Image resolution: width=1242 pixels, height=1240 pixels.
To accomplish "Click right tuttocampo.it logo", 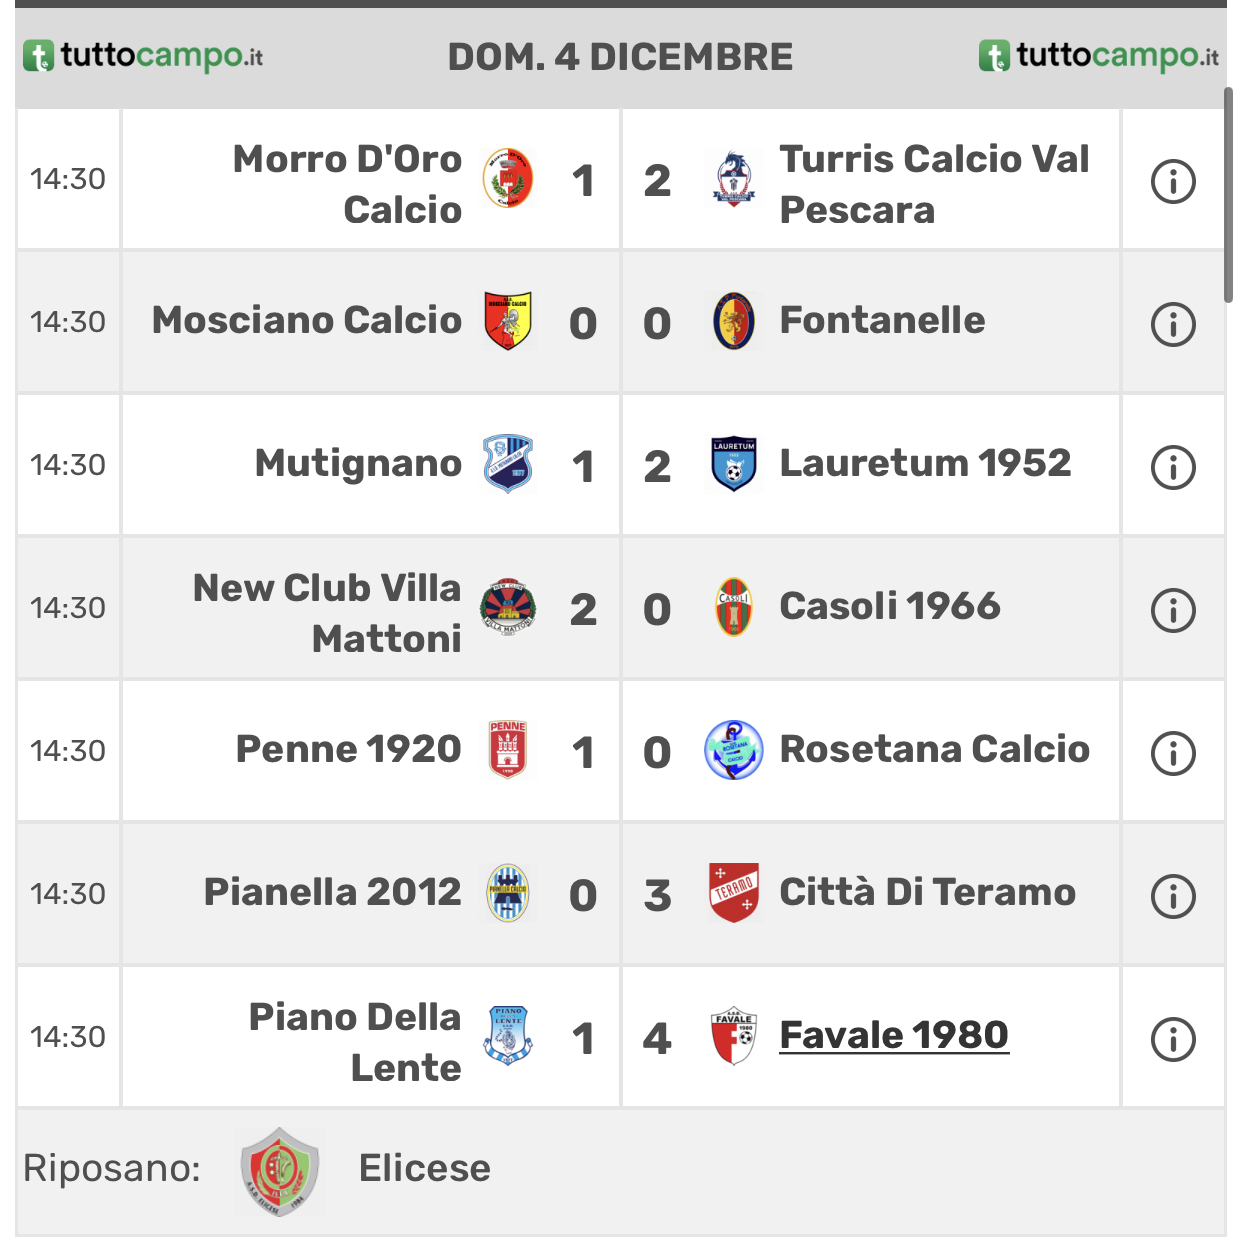I will click(1099, 56).
